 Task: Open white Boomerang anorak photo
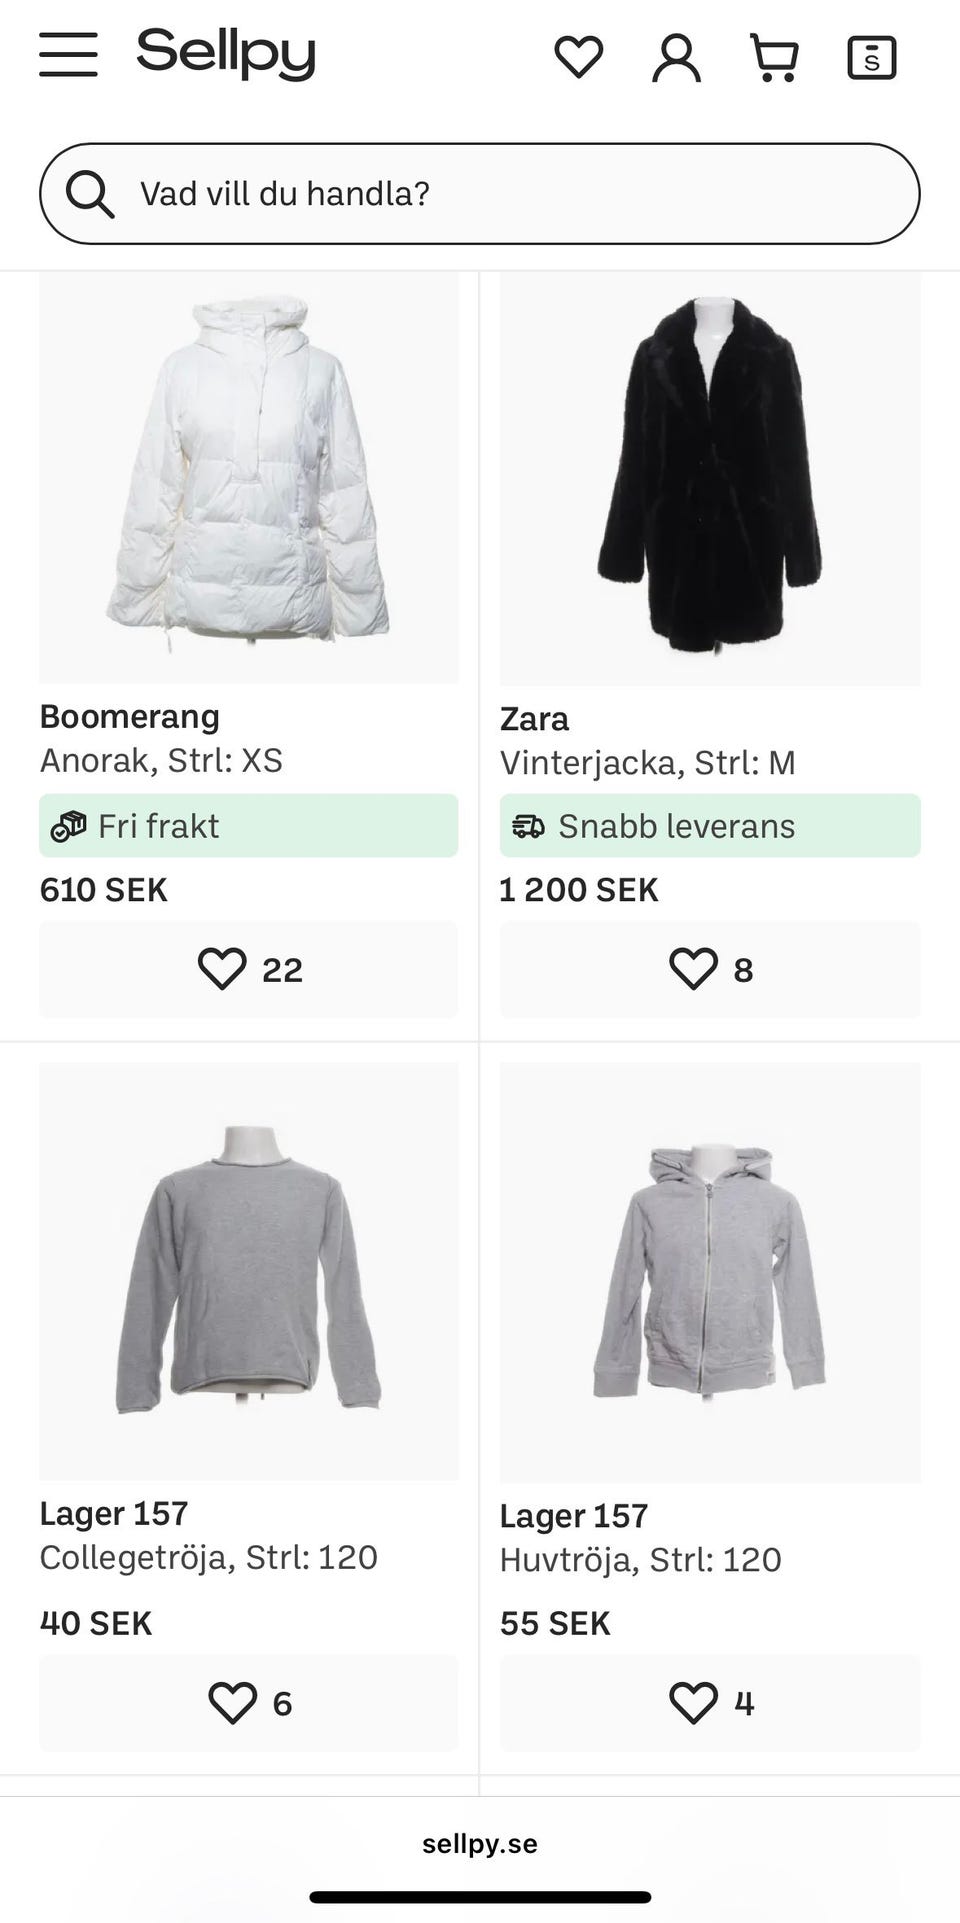[x=248, y=477]
